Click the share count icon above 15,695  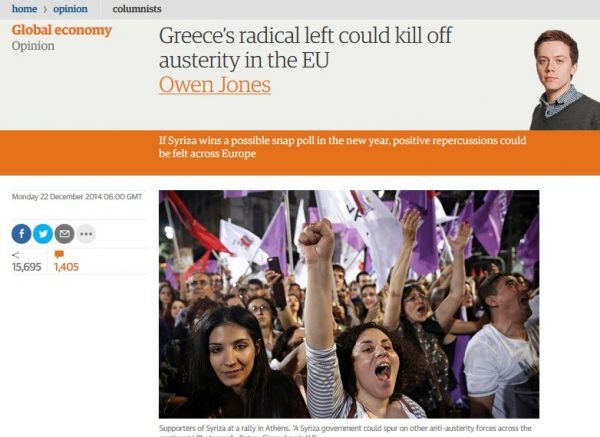16,255
